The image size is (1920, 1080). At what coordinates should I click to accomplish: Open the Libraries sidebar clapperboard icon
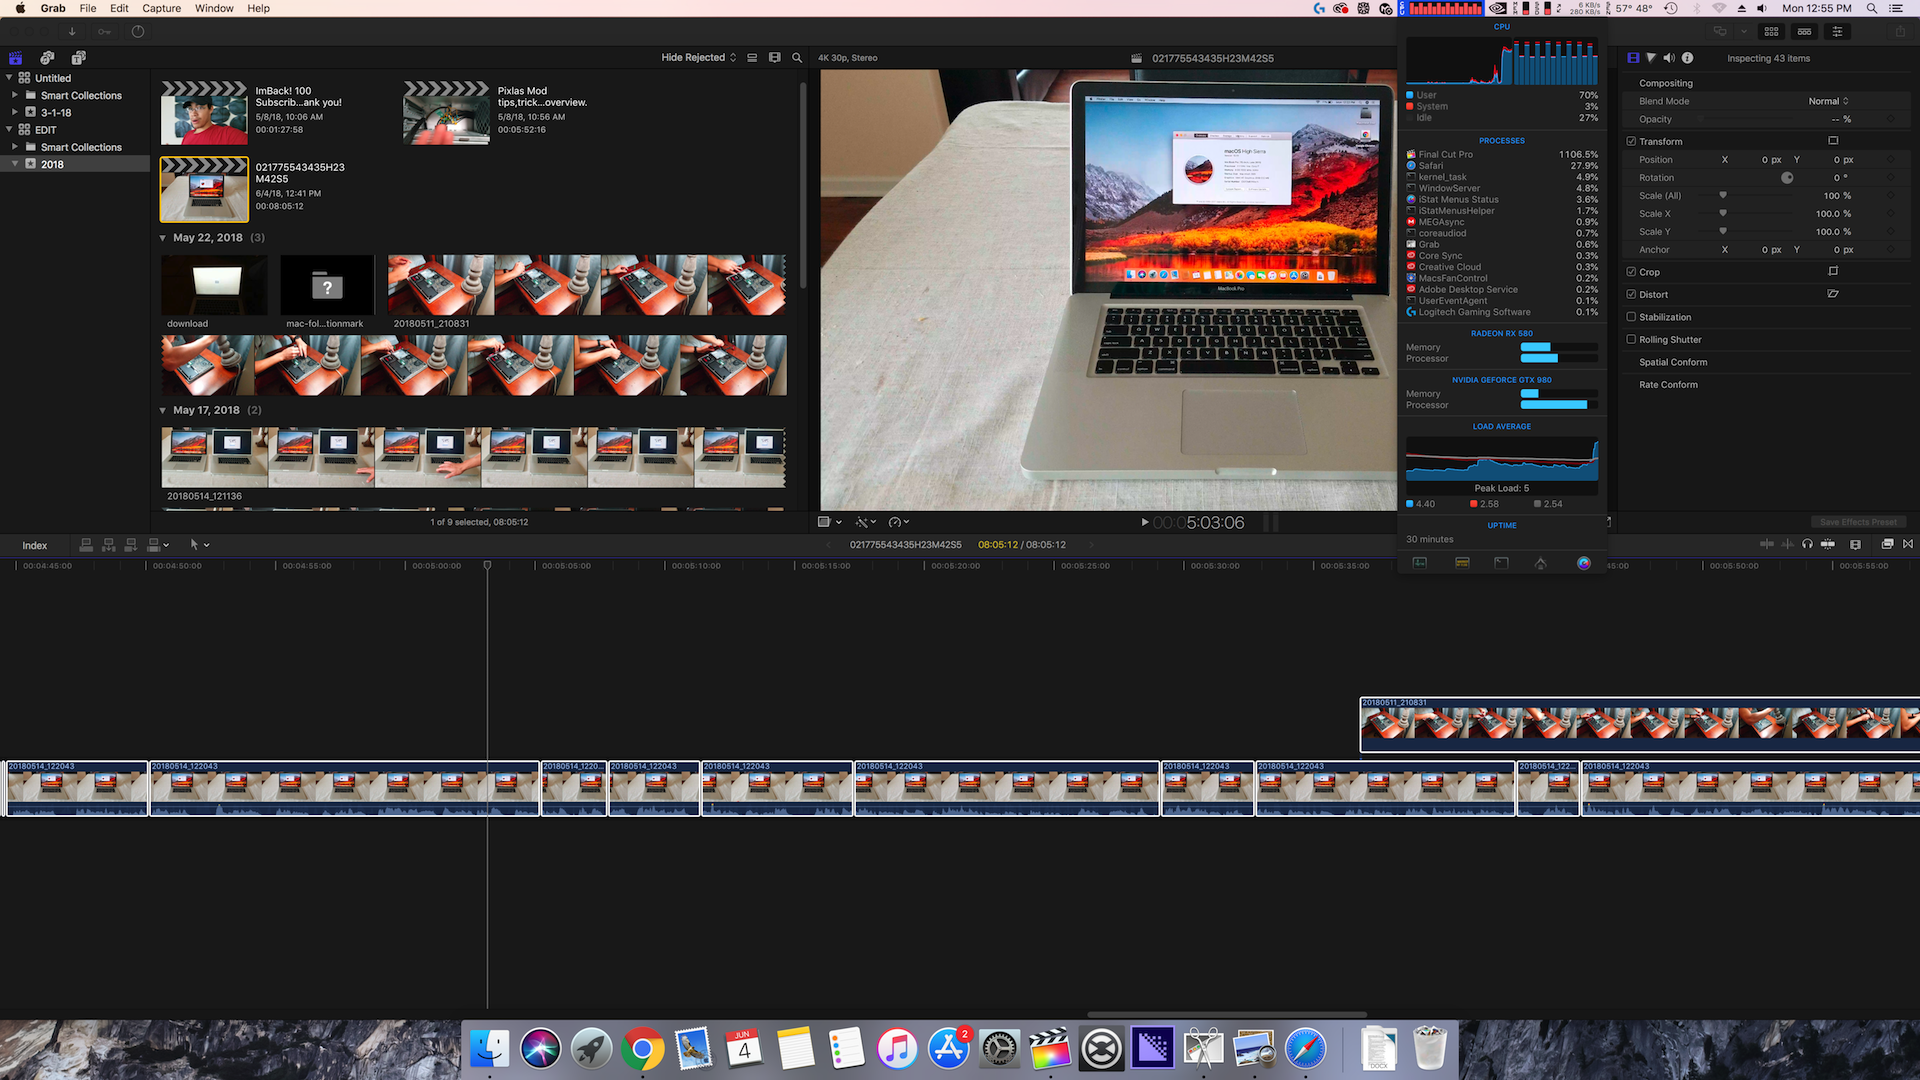(x=16, y=58)
